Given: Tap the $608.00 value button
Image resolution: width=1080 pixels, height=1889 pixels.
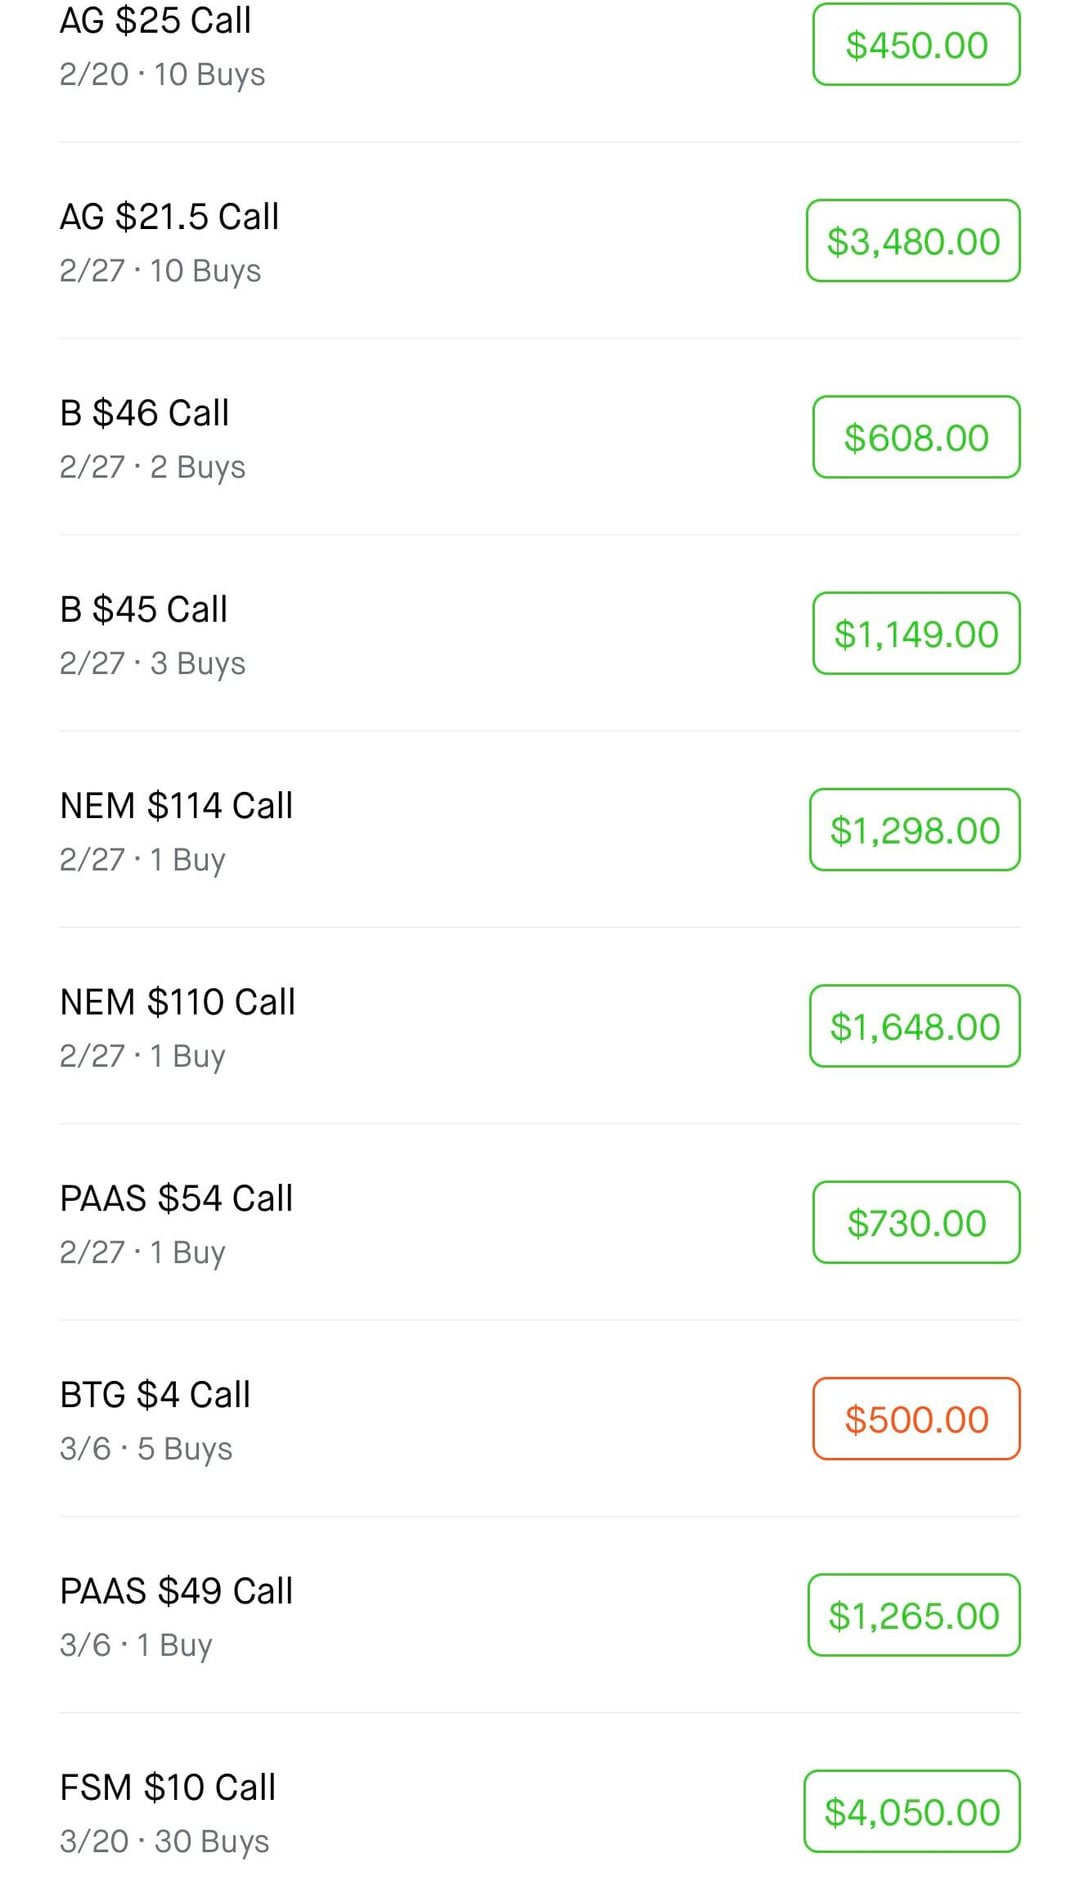Looking at the screenshot, I should (x=916, y=437).
